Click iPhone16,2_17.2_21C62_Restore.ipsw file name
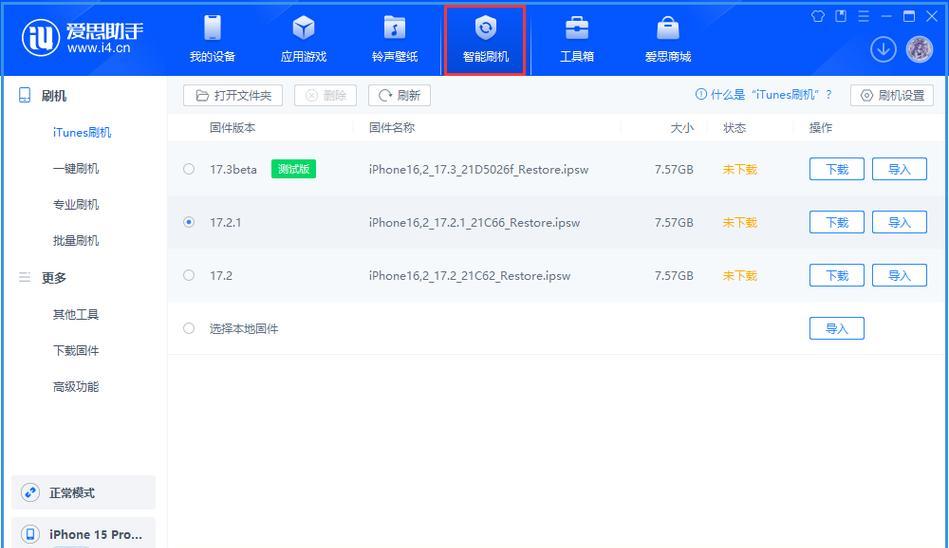This screenshot has width=949, height=548. (470, 276)
